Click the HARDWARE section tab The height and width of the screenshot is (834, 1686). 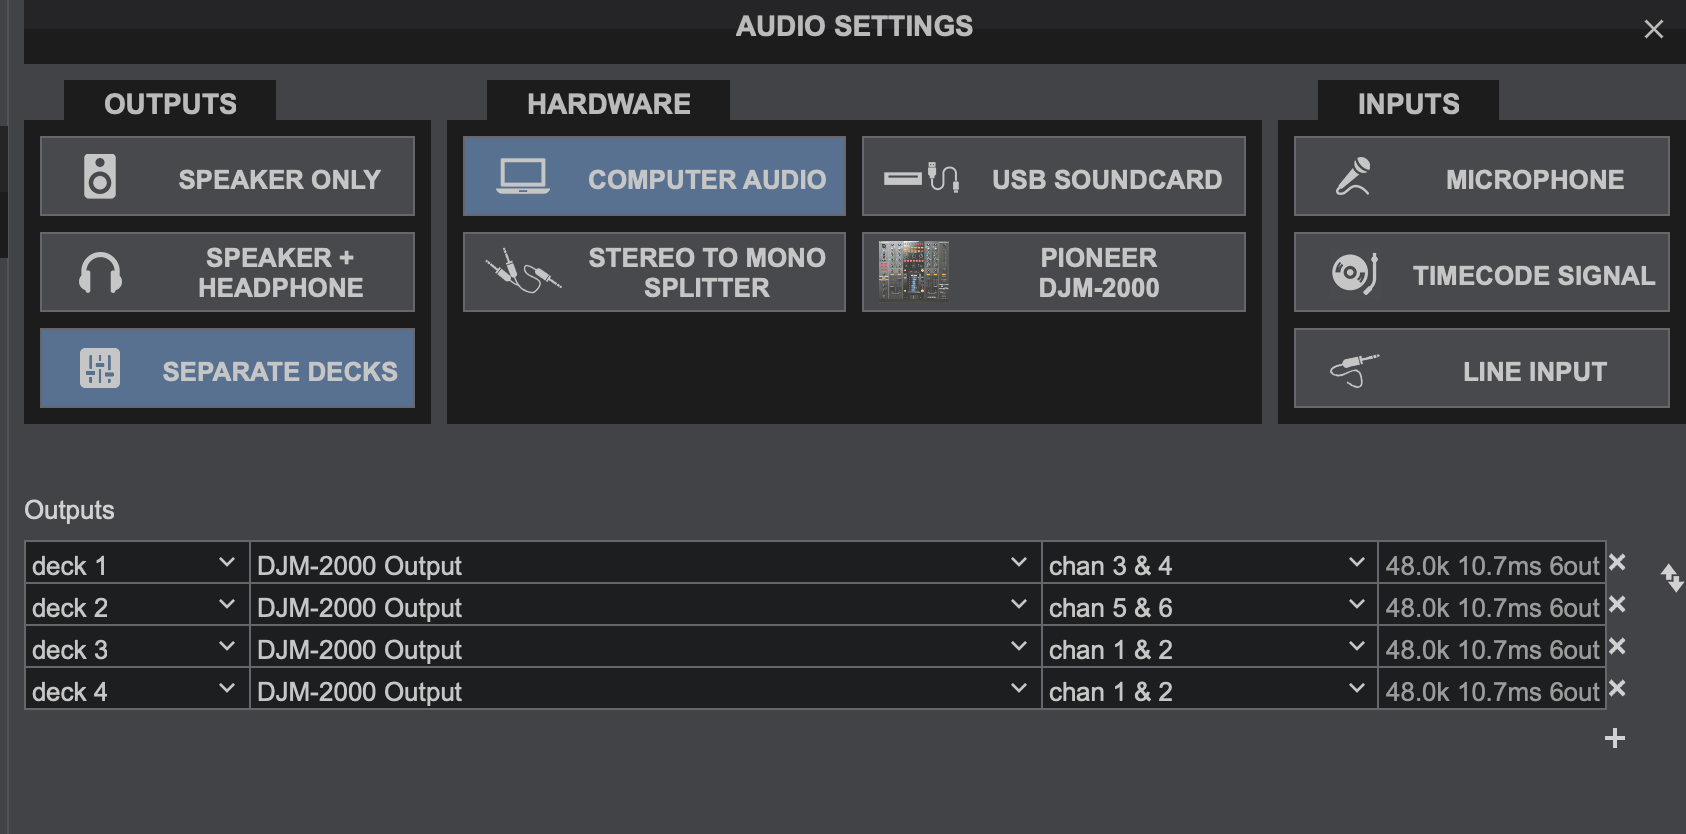click(x=608, y=103)
